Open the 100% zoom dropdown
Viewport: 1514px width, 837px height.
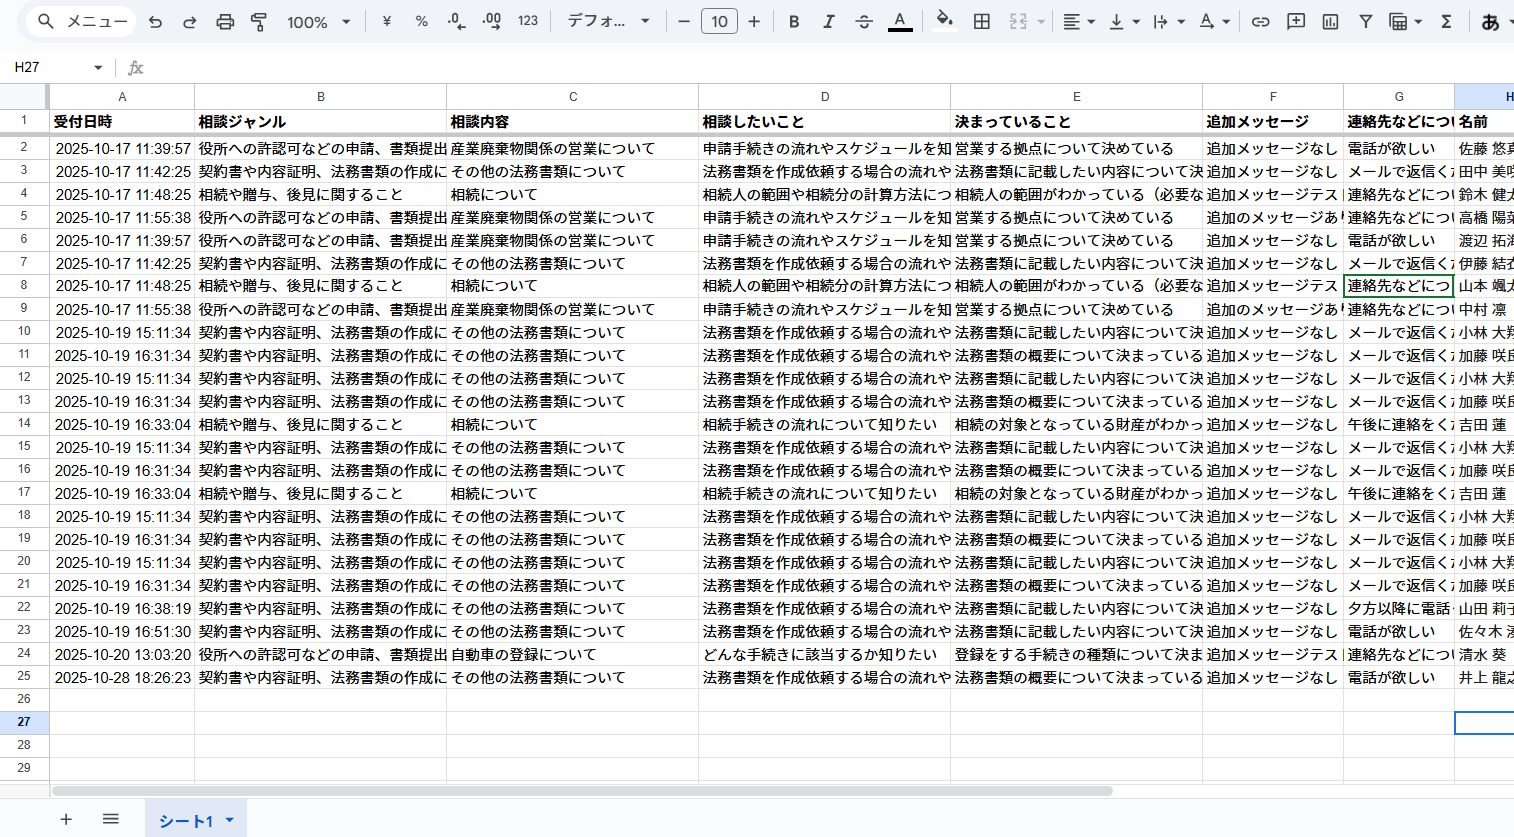pos(318,21)
